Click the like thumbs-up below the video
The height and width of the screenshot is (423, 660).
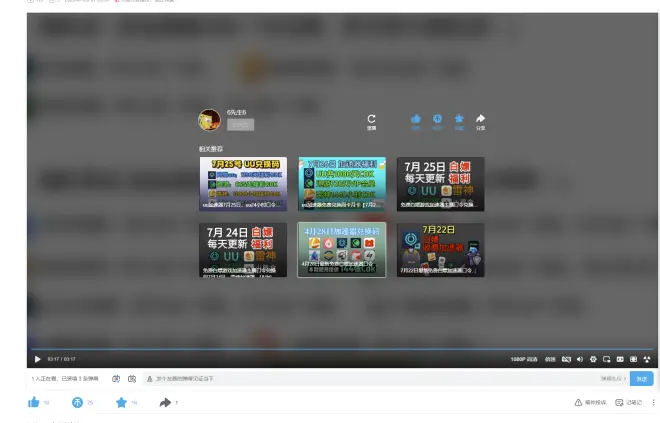(x=34, y=402)
